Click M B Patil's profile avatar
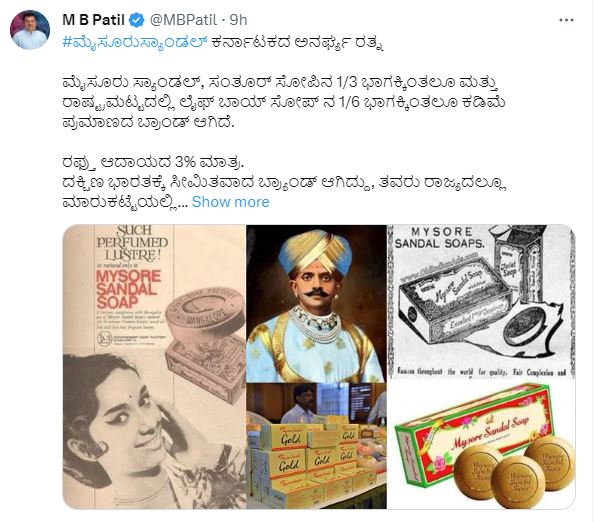The image size is (604, 522). [30, 30]
